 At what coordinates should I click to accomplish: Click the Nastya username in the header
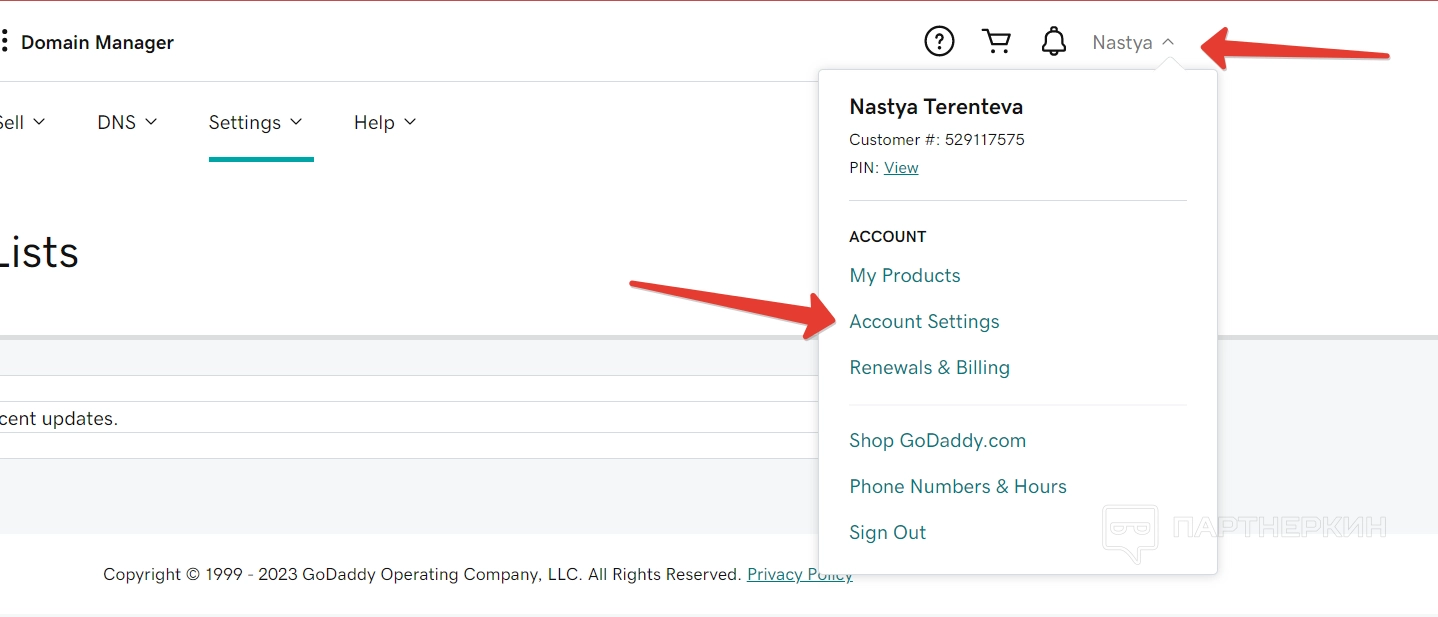pos(1121,43)
